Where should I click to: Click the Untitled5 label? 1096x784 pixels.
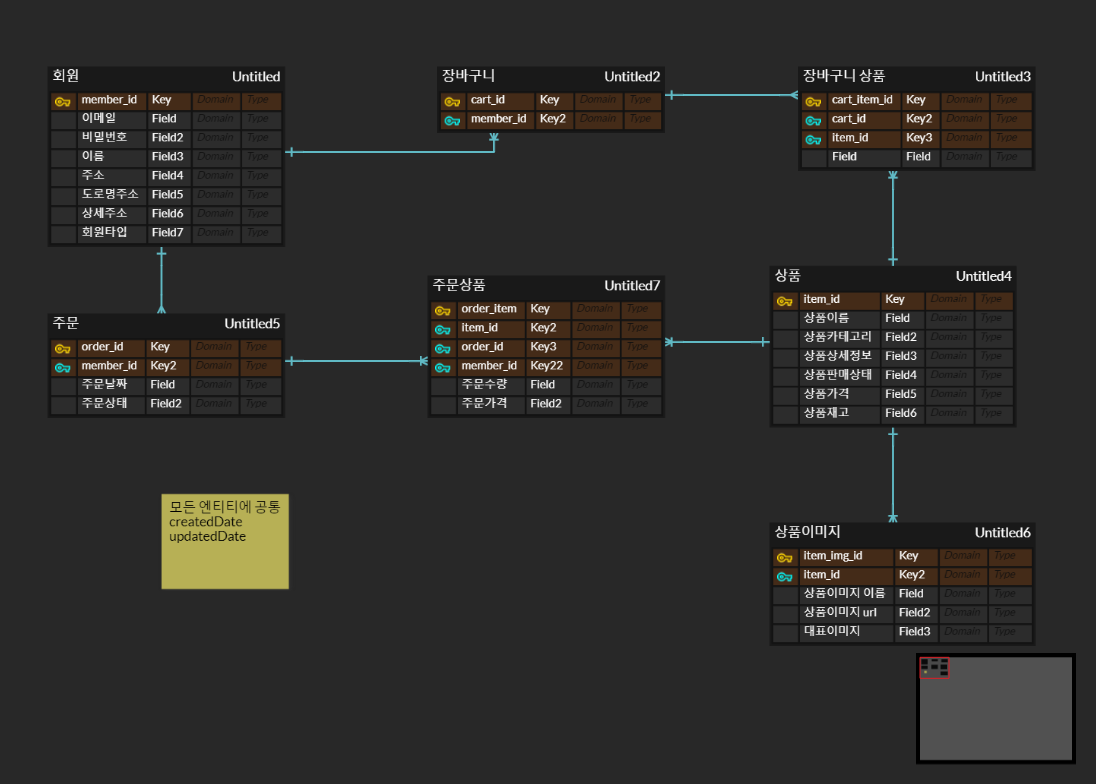pyautogui.click(x=252, y=324)
